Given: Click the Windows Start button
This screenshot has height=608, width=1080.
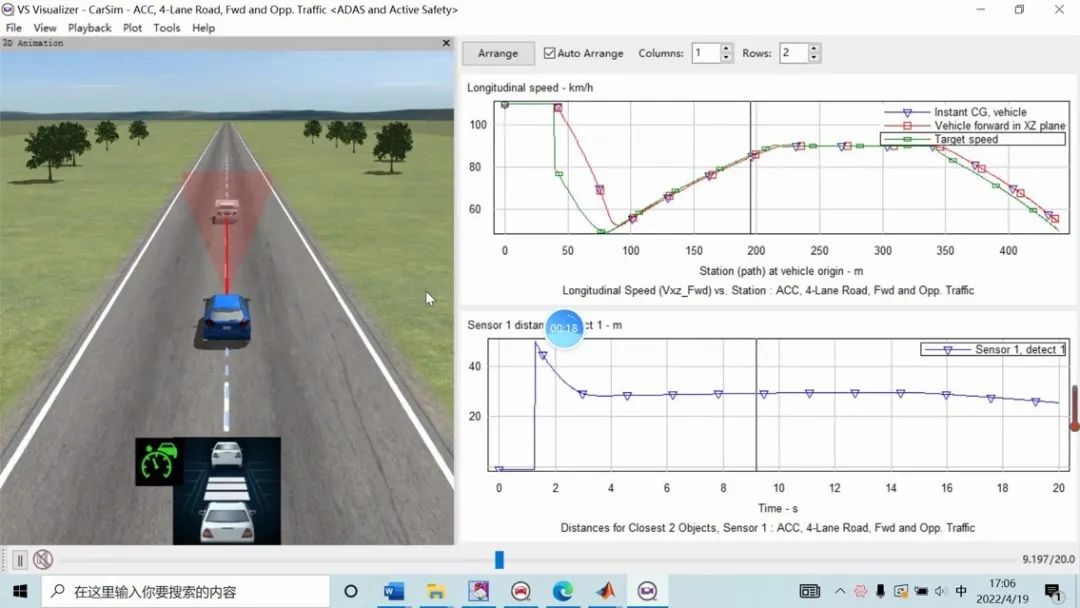Looking at the screenshot, I should pyautogui.click(x=20, y=591).
